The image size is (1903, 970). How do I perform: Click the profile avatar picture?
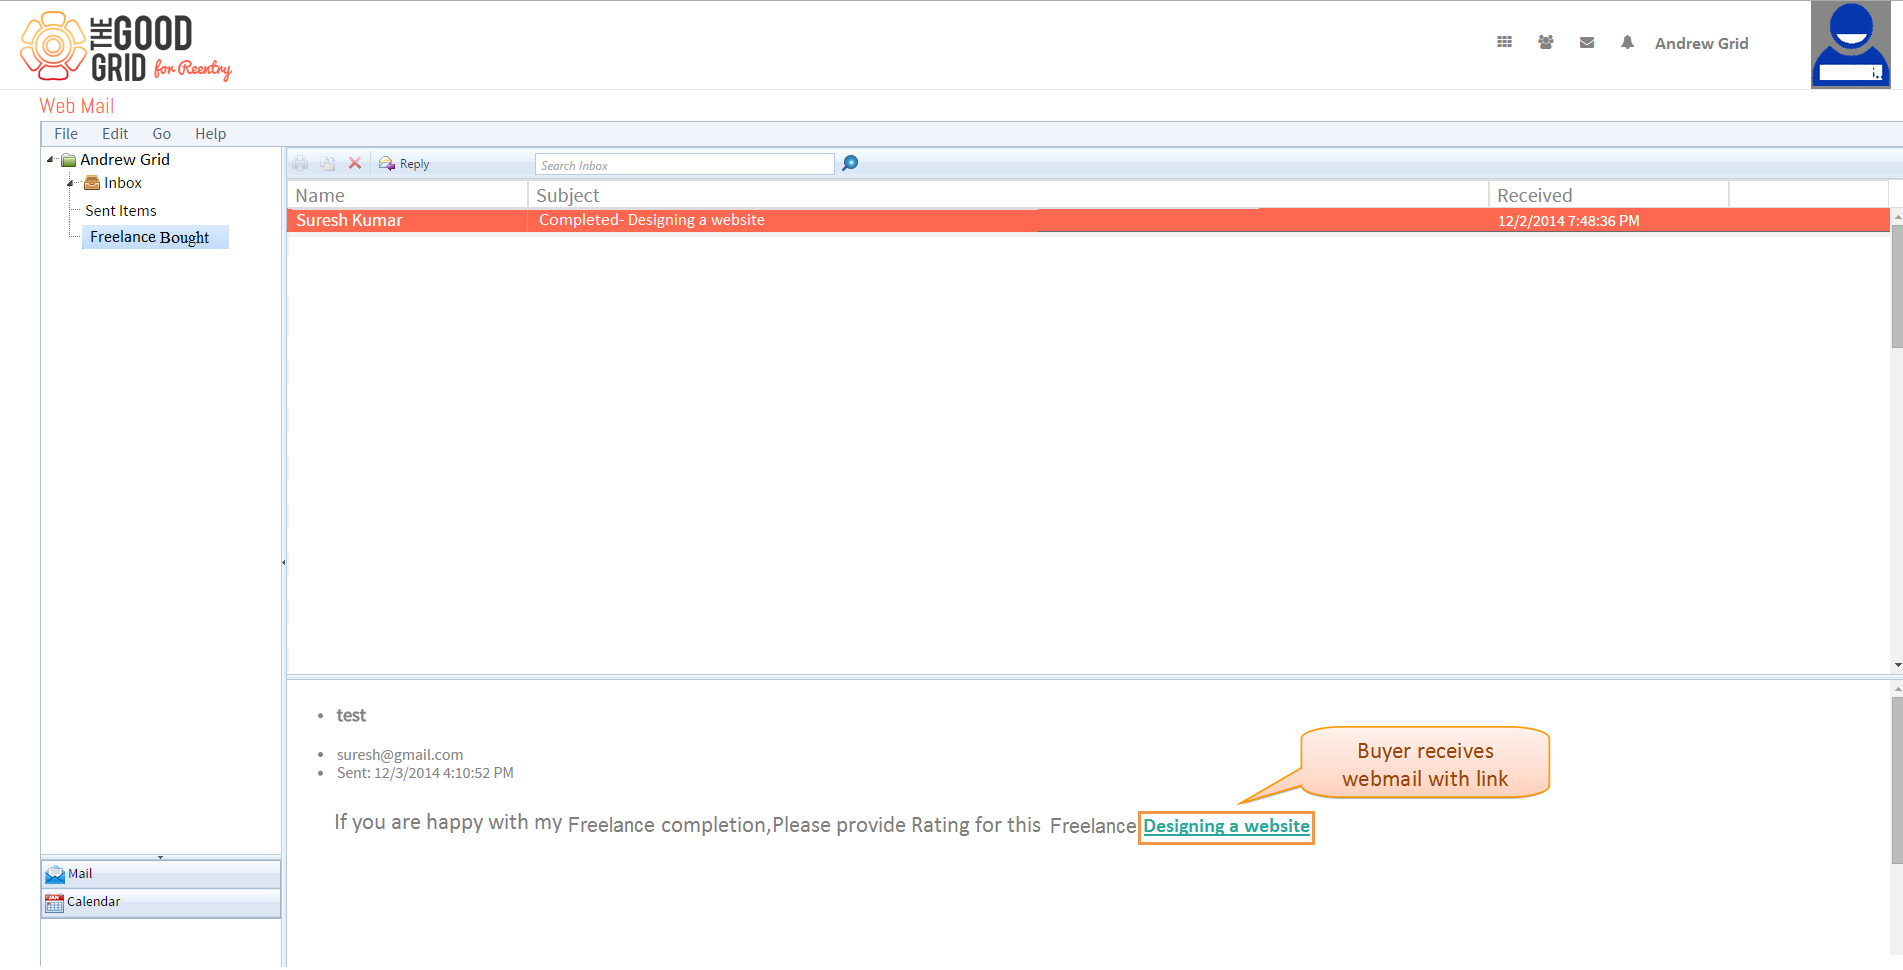pyautogui.click(x=1850, y=45)
